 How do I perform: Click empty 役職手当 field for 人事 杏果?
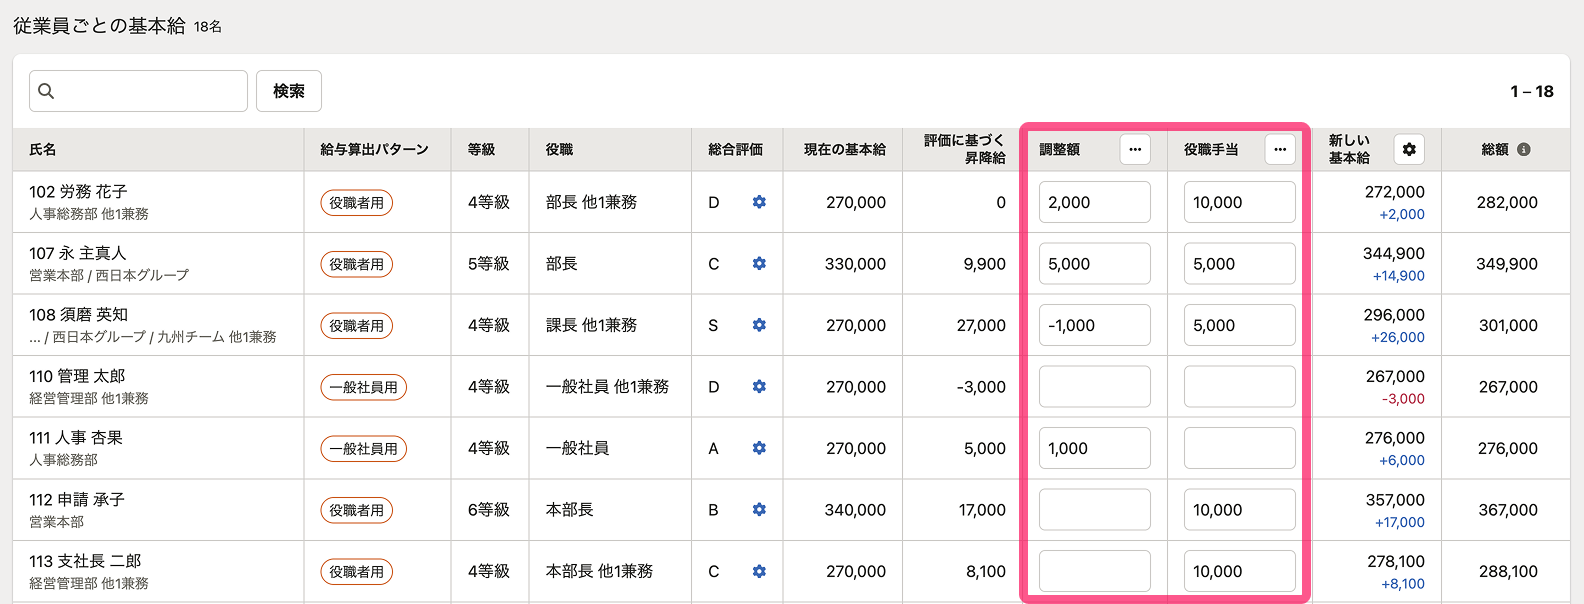pos(1239,448)
